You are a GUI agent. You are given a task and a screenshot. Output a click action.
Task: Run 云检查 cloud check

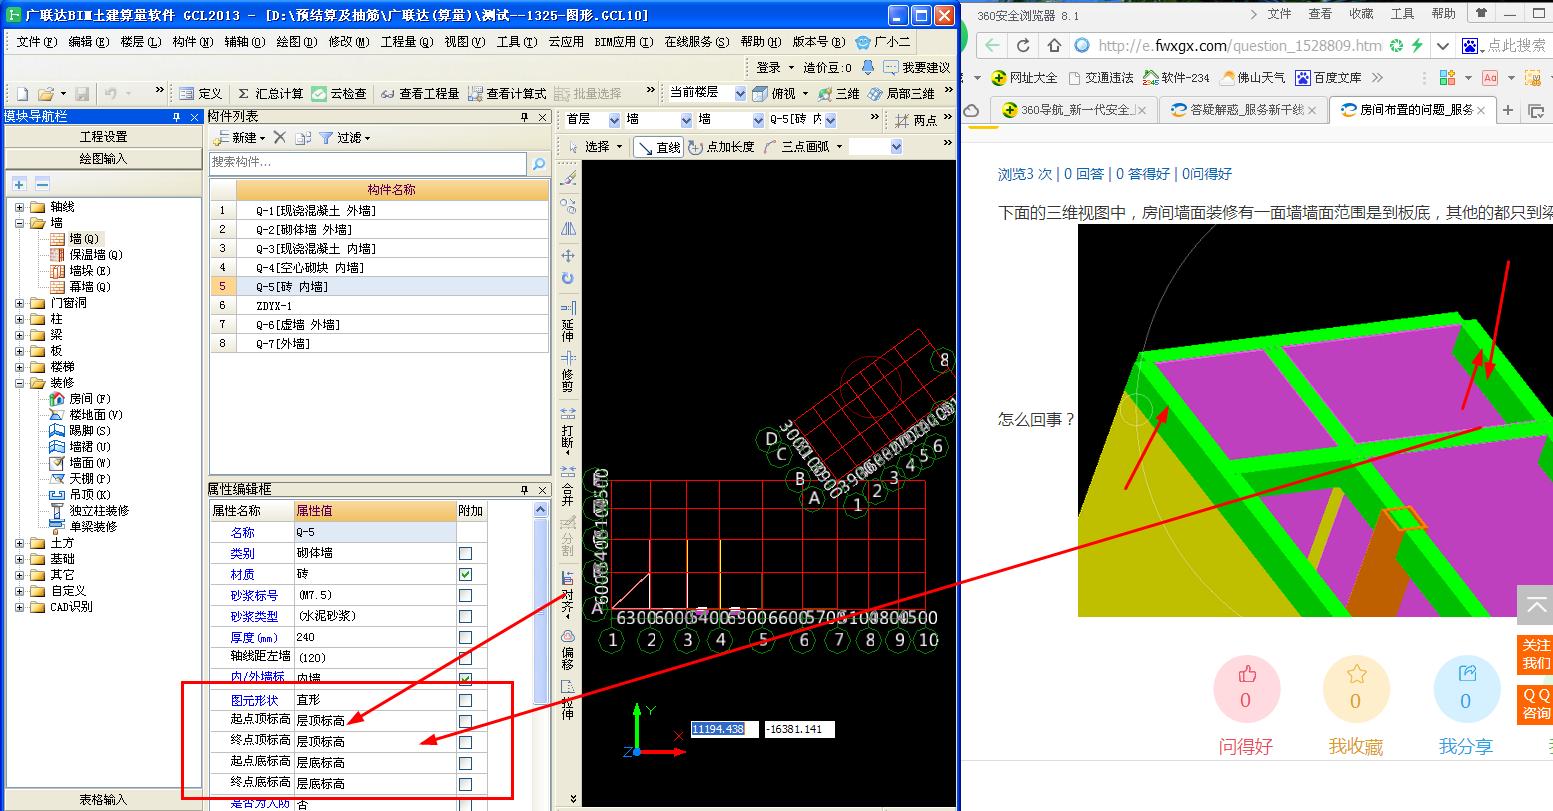[x=339, y=93]
